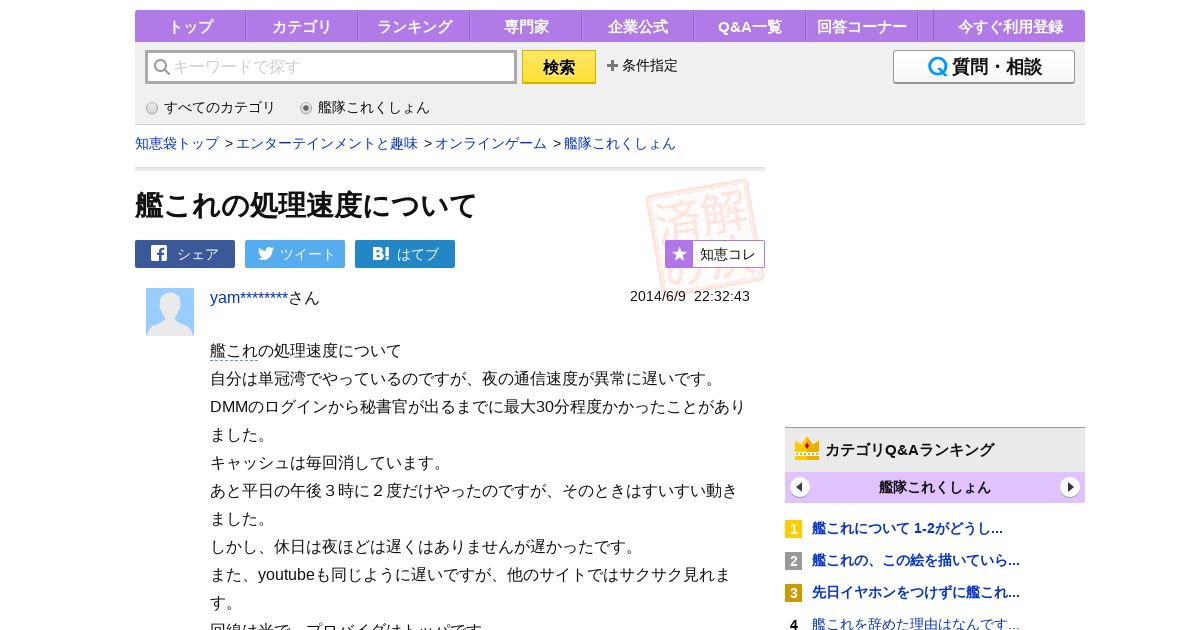The width and height of the screenshot is (1200, 630).
Task: Open the トップ tab
Action: pyautogui.click(x=190, y=27)
